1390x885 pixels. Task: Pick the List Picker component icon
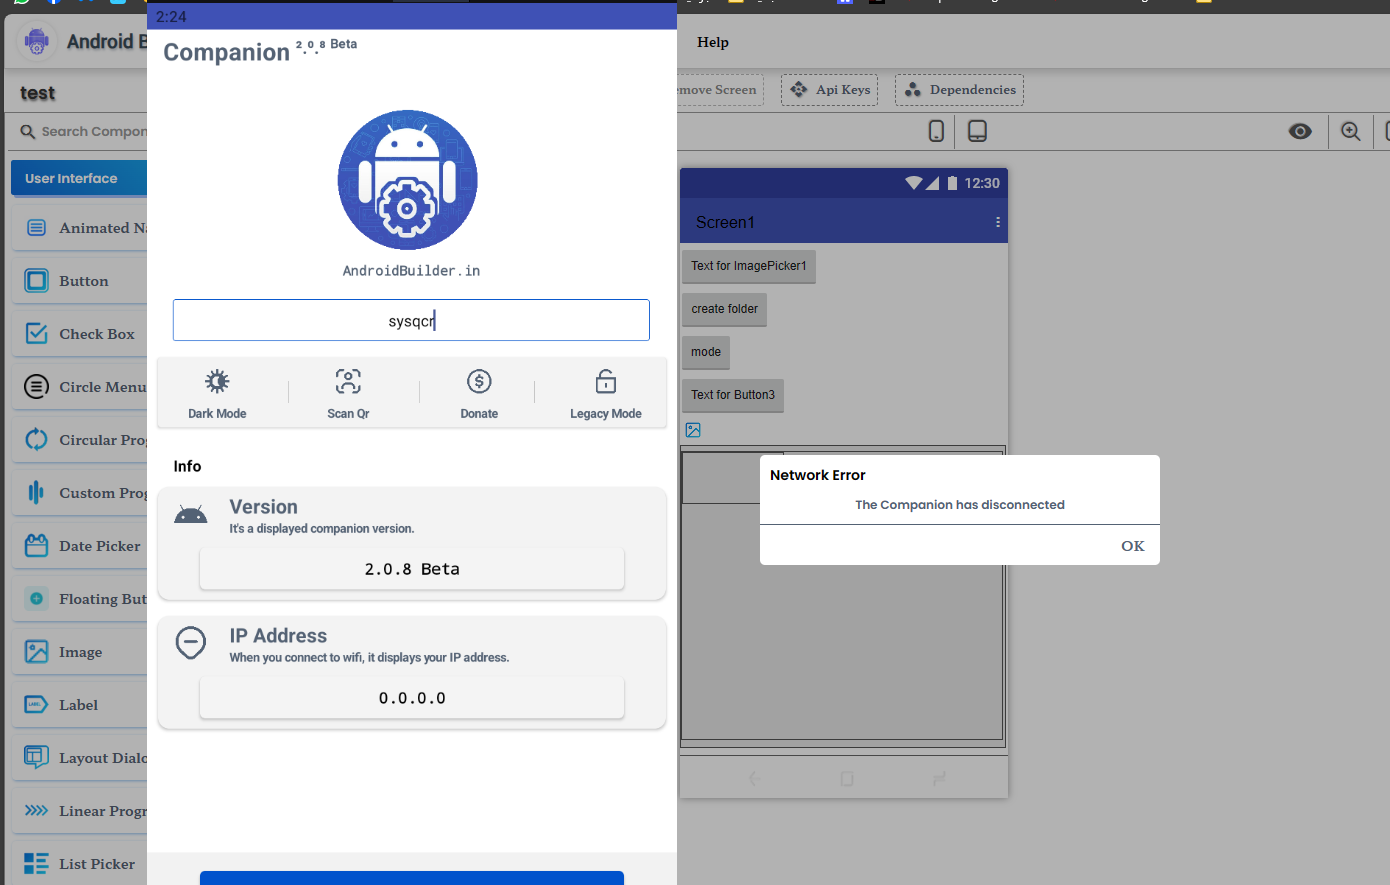(x=36, y=864)
